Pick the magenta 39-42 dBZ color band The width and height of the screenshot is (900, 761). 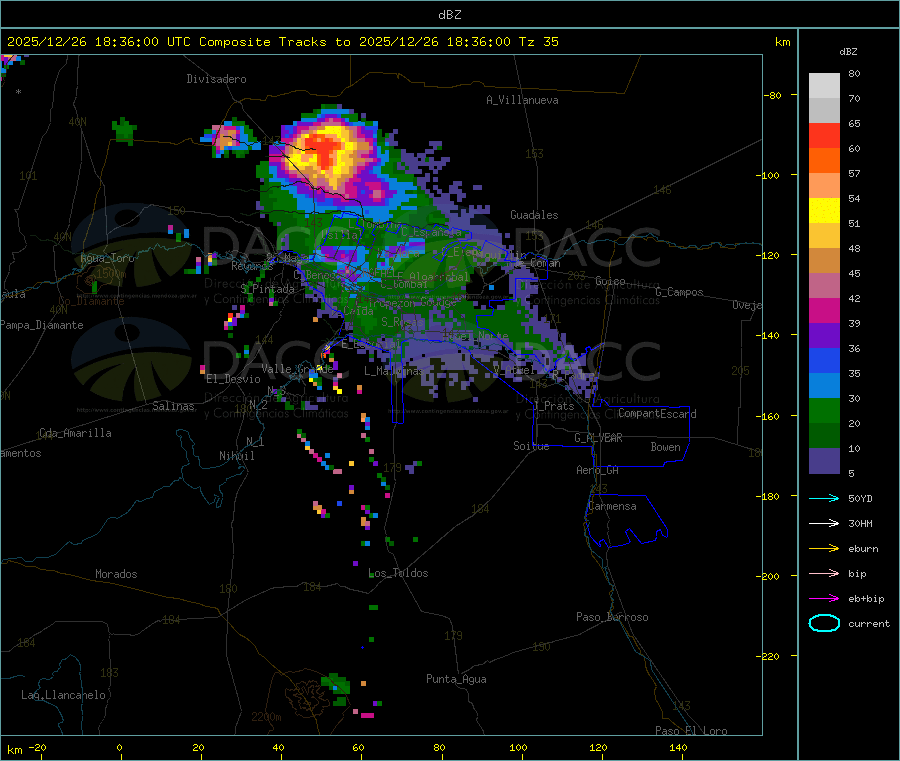[824, 310]
